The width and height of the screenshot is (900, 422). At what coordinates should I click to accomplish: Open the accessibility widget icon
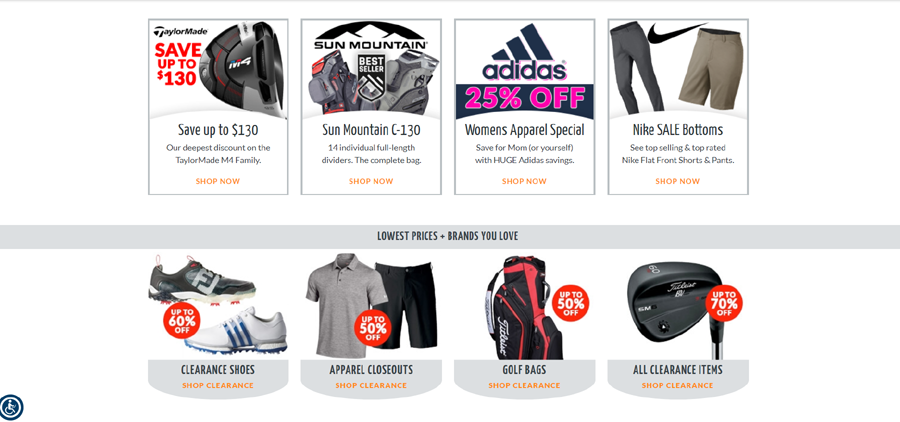point(11,407)
